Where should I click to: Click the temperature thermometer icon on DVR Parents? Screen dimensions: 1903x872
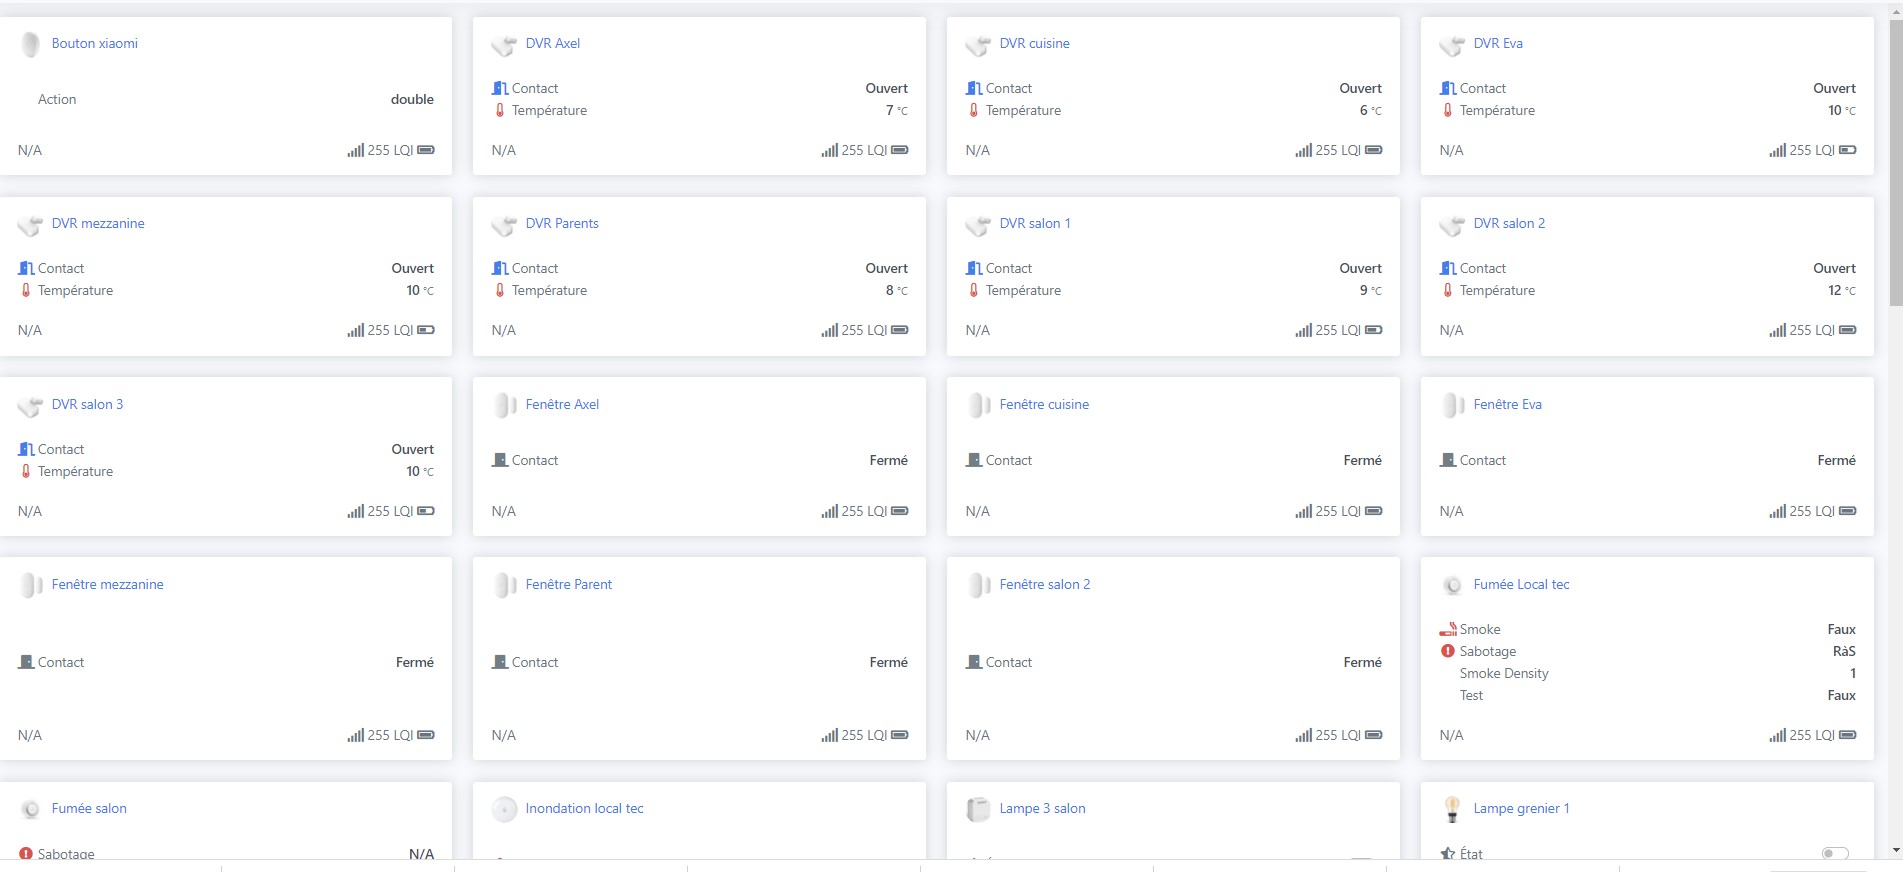[500, 290]
